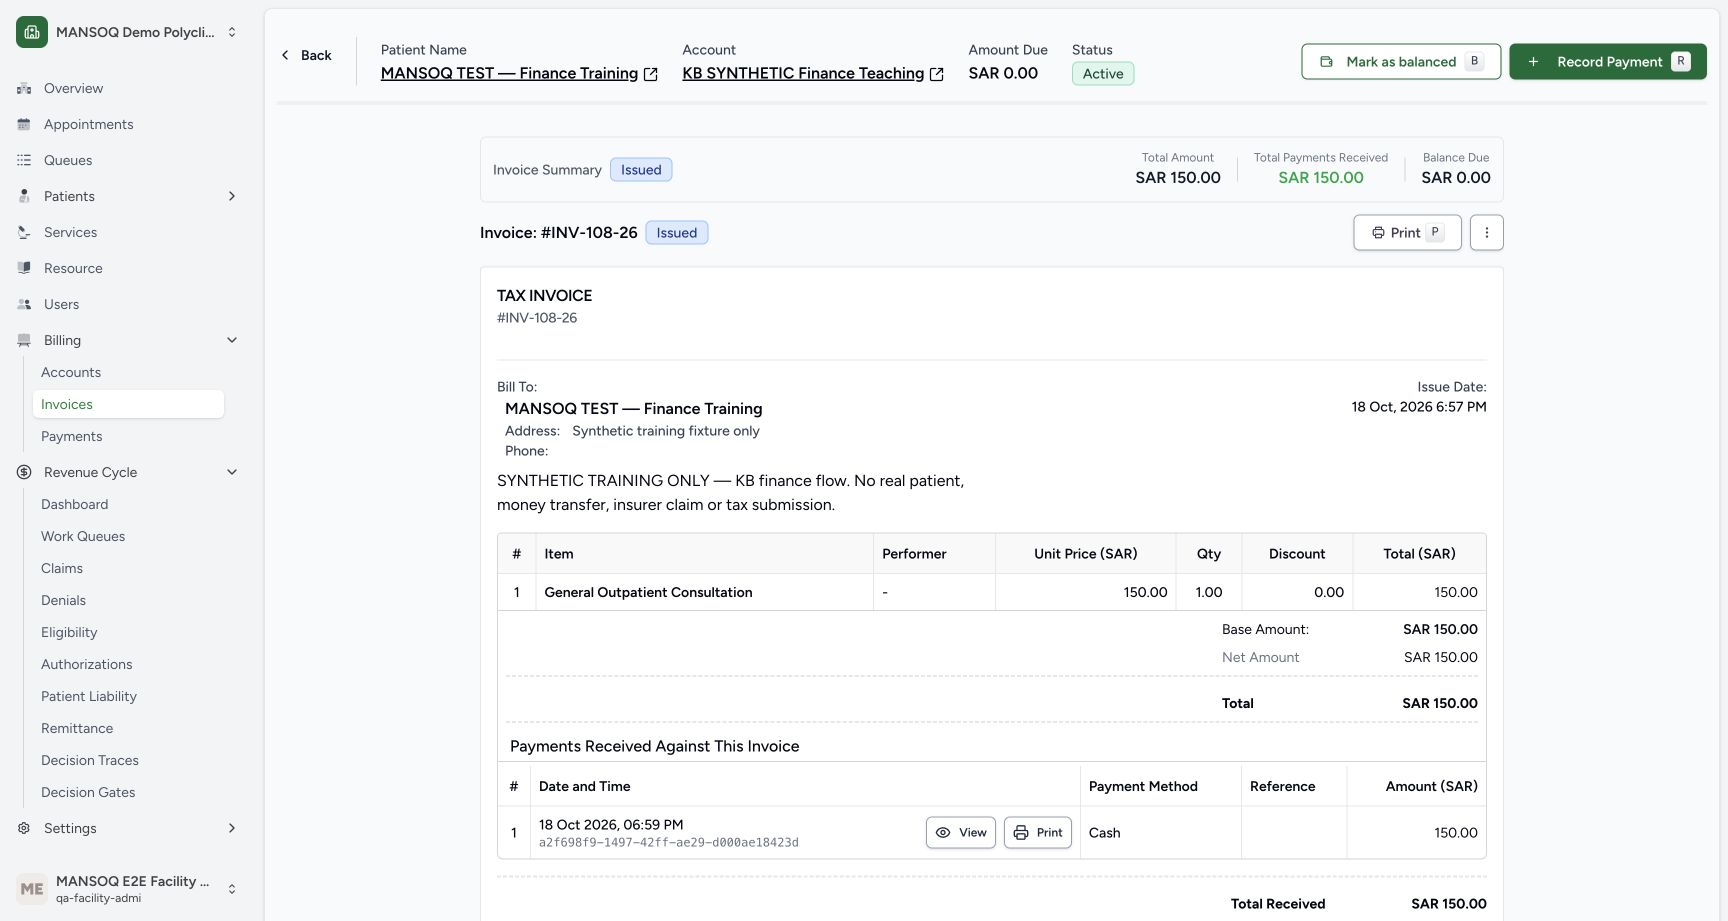Open Services page

click(x=70, y=232)
